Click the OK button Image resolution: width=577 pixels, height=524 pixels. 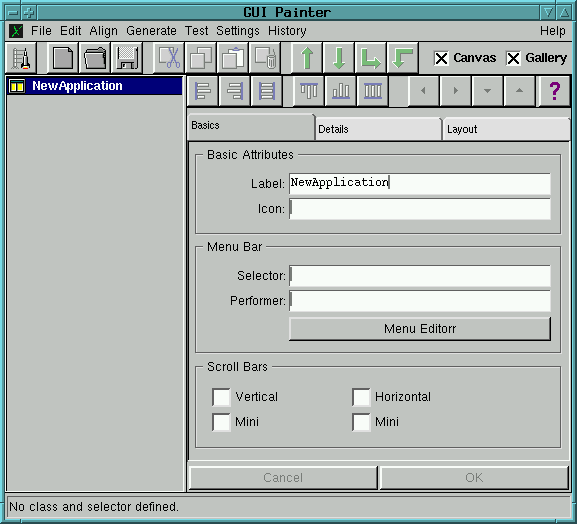click(x=474, y=478)
